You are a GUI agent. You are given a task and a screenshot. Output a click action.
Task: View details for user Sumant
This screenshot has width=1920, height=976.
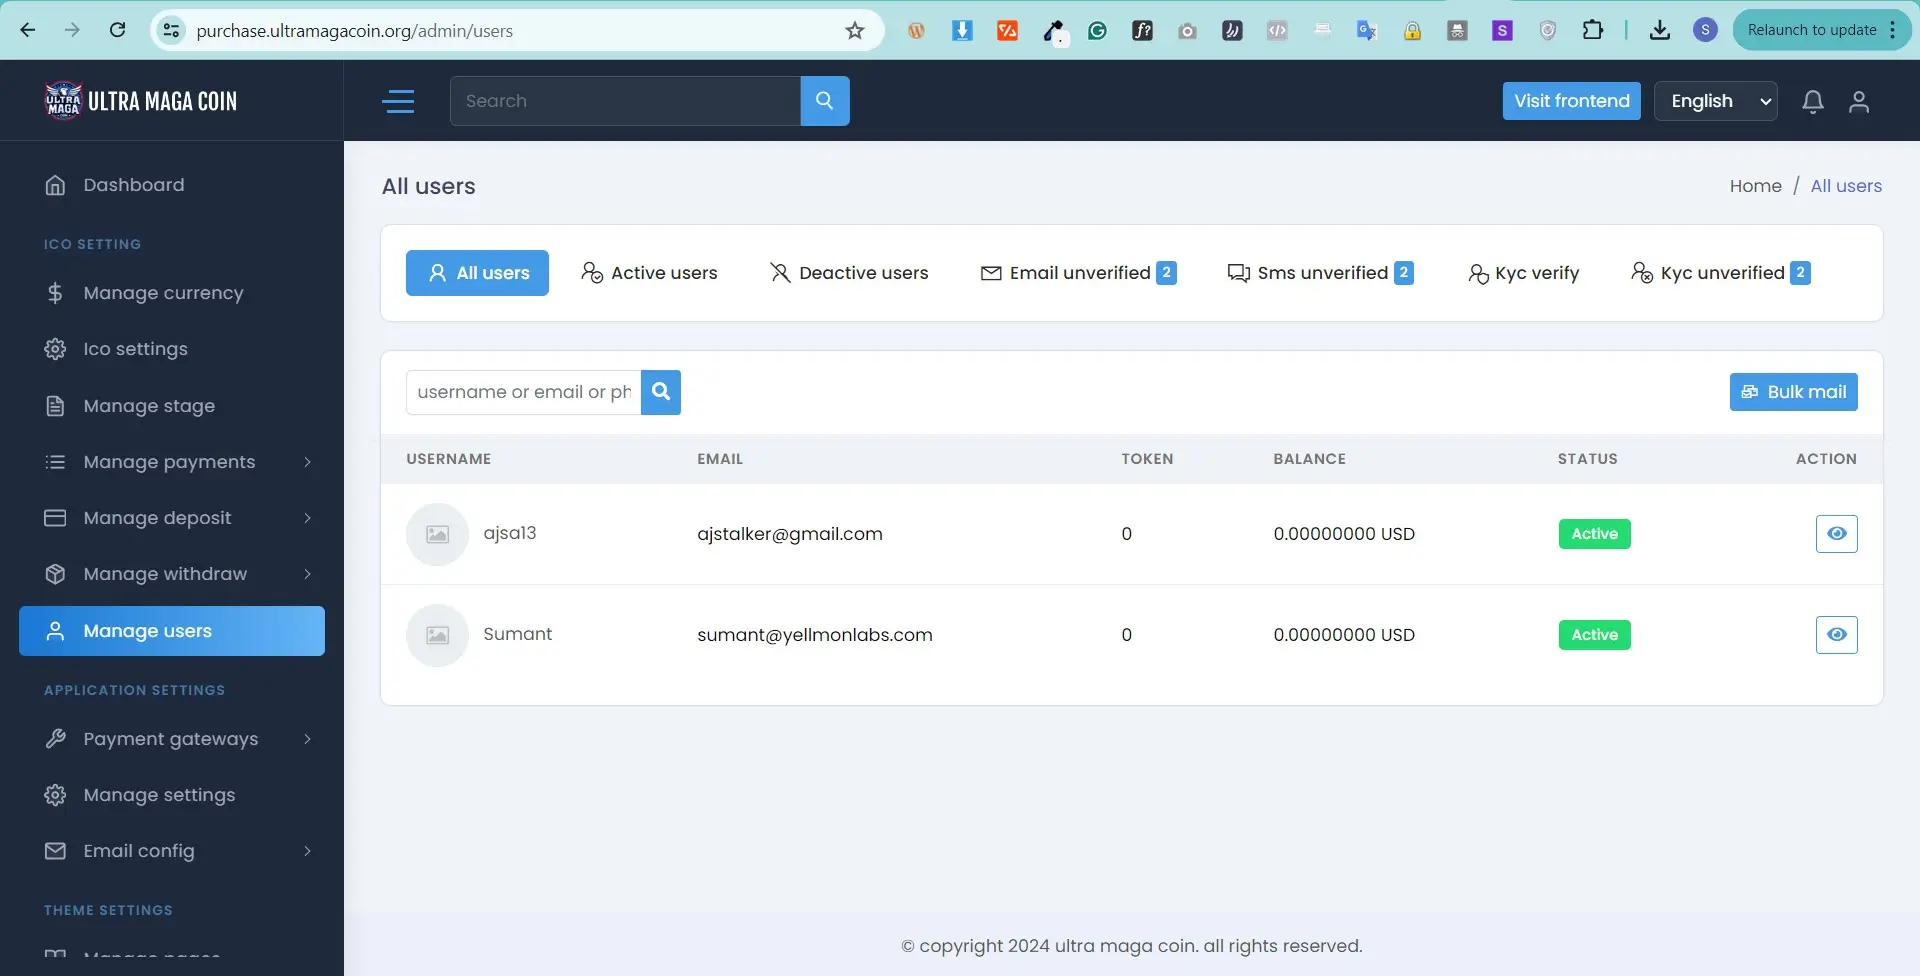coord(1836,635)
